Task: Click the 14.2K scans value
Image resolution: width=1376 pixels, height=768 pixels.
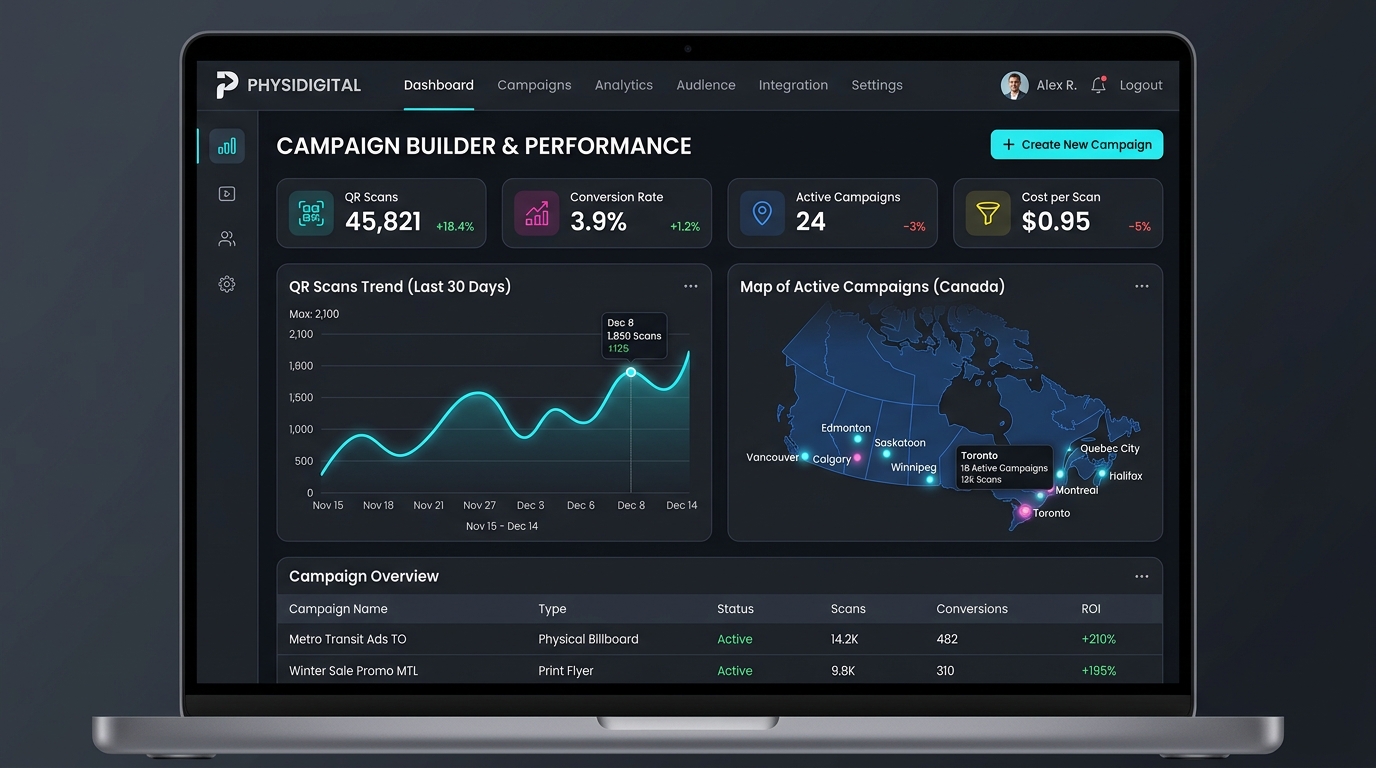Action: (x=844, y=639)
